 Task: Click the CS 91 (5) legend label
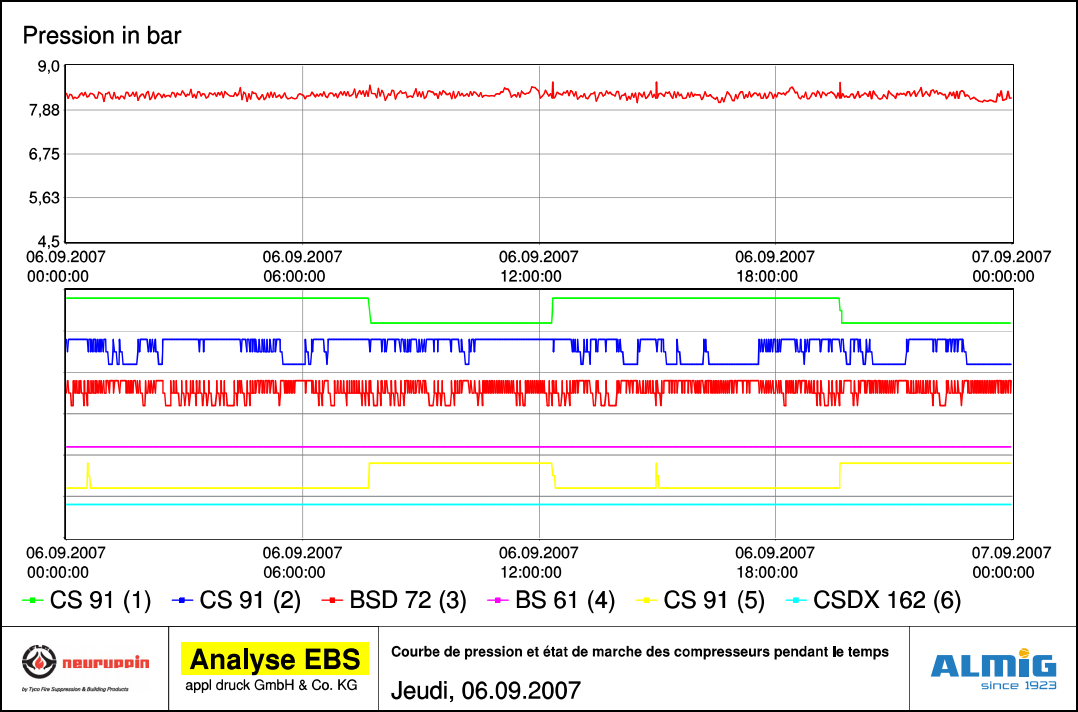coord(714,601)
